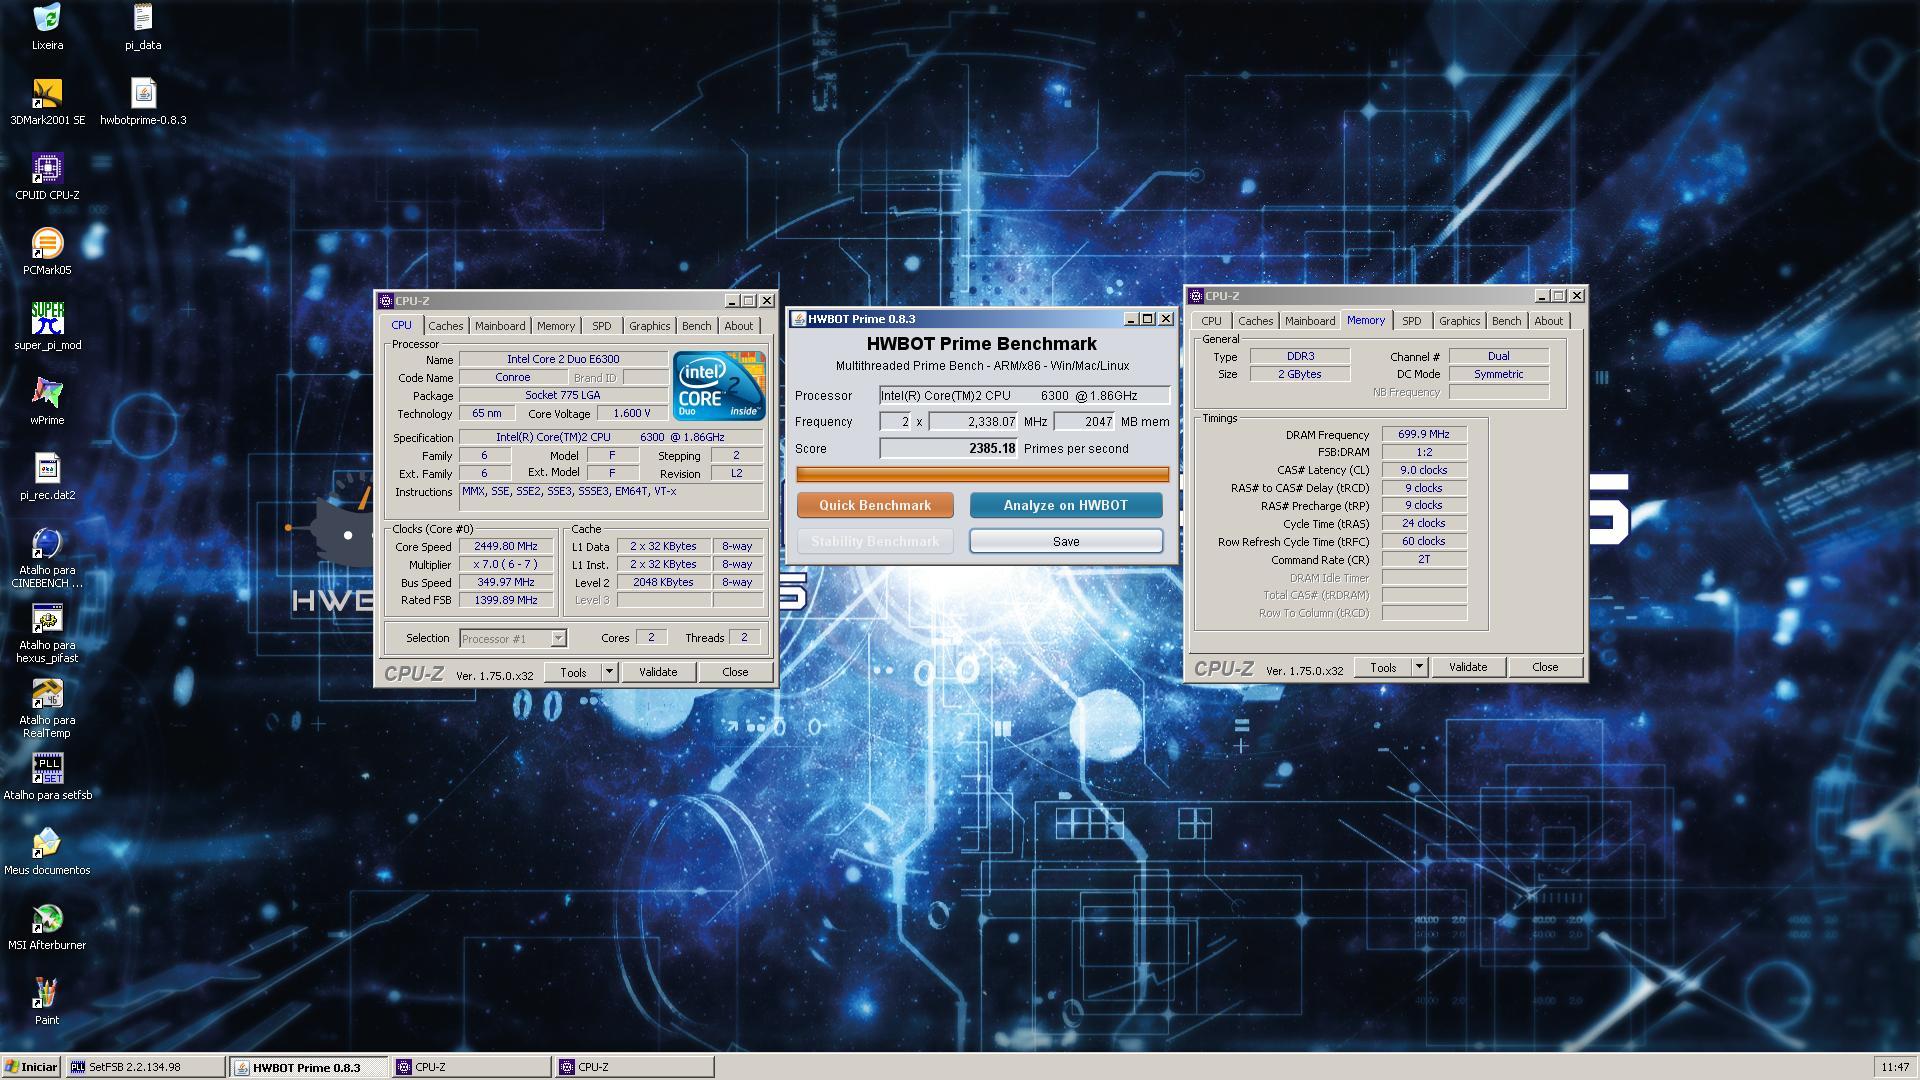
Task: Click the Close button in the left CPU-Z window
Action: point(735,672)
